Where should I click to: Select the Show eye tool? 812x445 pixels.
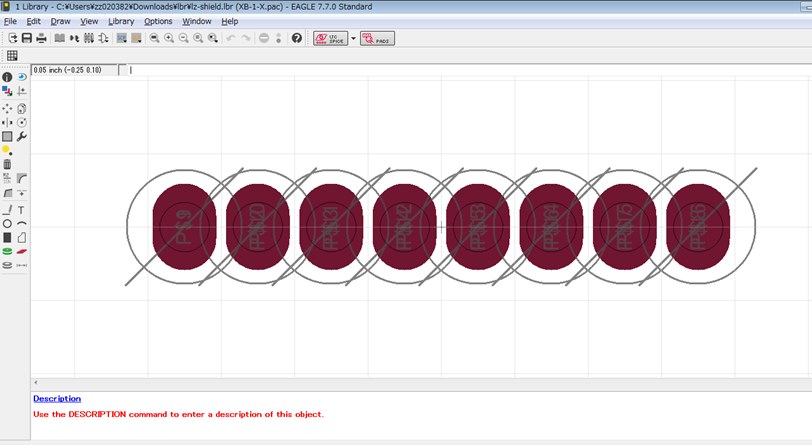22,77
